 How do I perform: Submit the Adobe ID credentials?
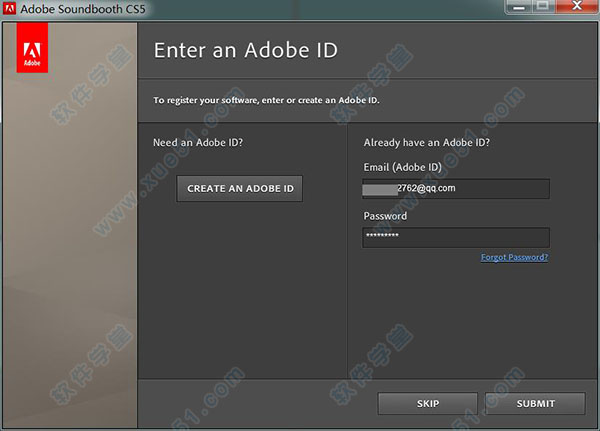(535, 403)
